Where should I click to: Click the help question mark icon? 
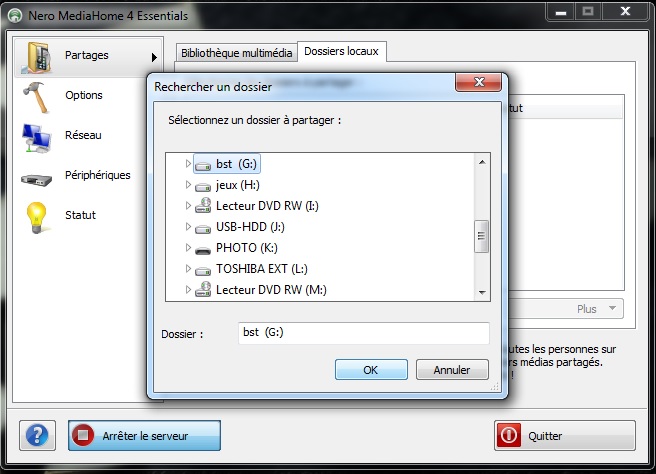point(37,435)
